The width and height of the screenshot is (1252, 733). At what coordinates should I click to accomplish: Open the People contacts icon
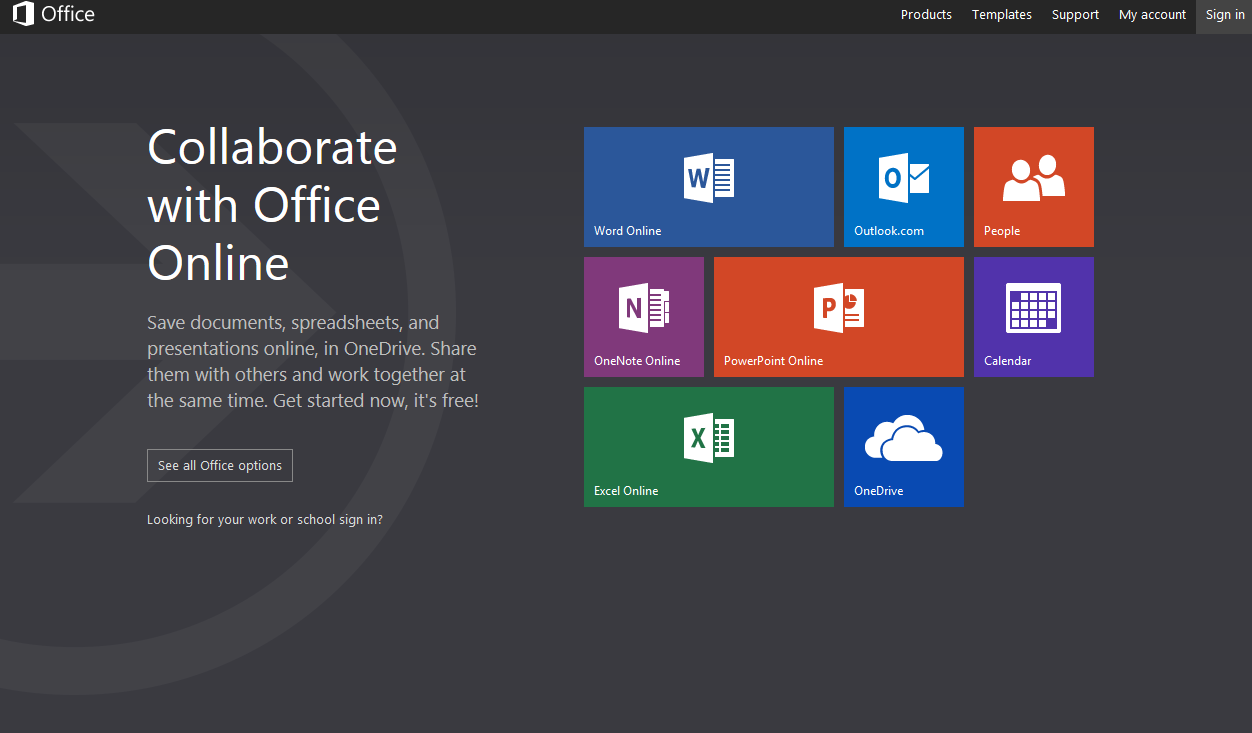[x=1033, y=178]
